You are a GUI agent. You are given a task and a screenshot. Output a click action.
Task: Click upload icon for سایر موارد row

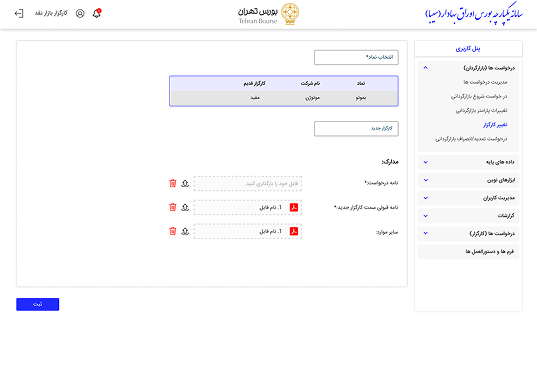(x=185, y=231)
